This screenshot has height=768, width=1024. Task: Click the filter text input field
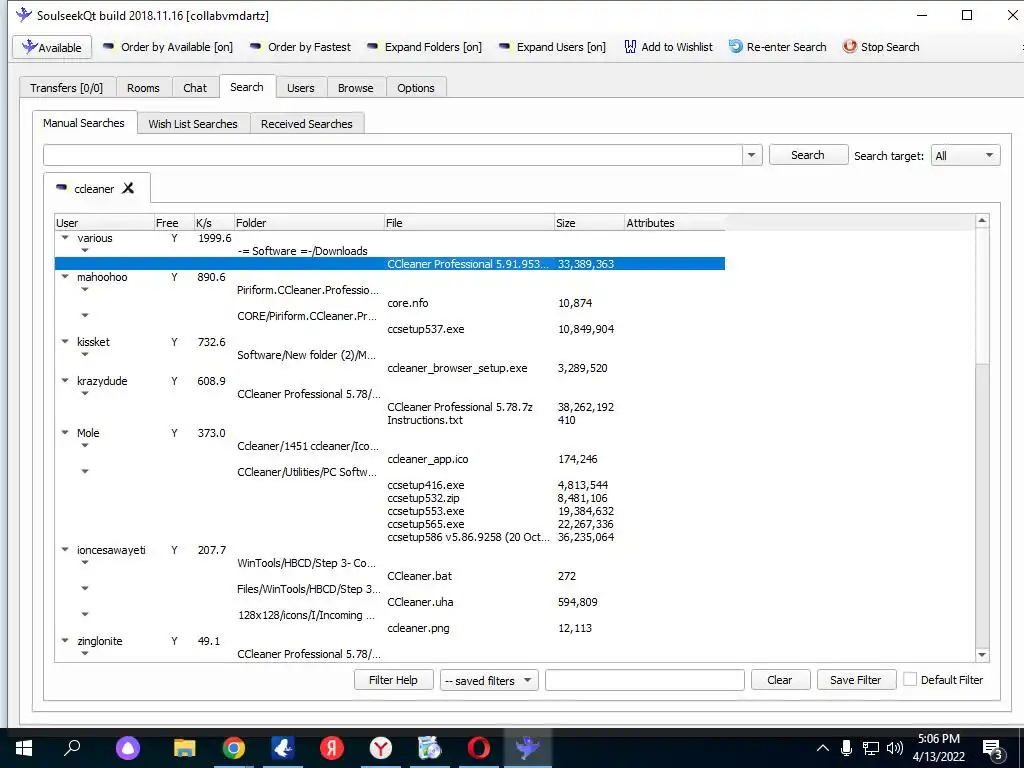(x=645, y=680)
